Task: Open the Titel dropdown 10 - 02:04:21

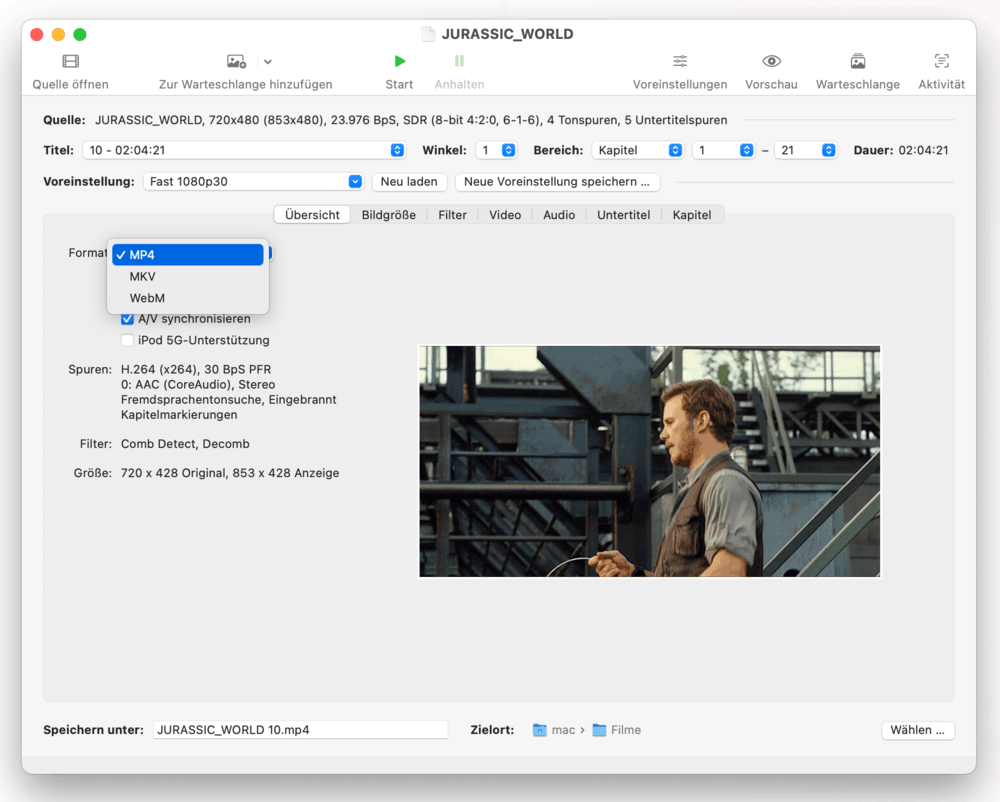Action: [x=244, y=150]
